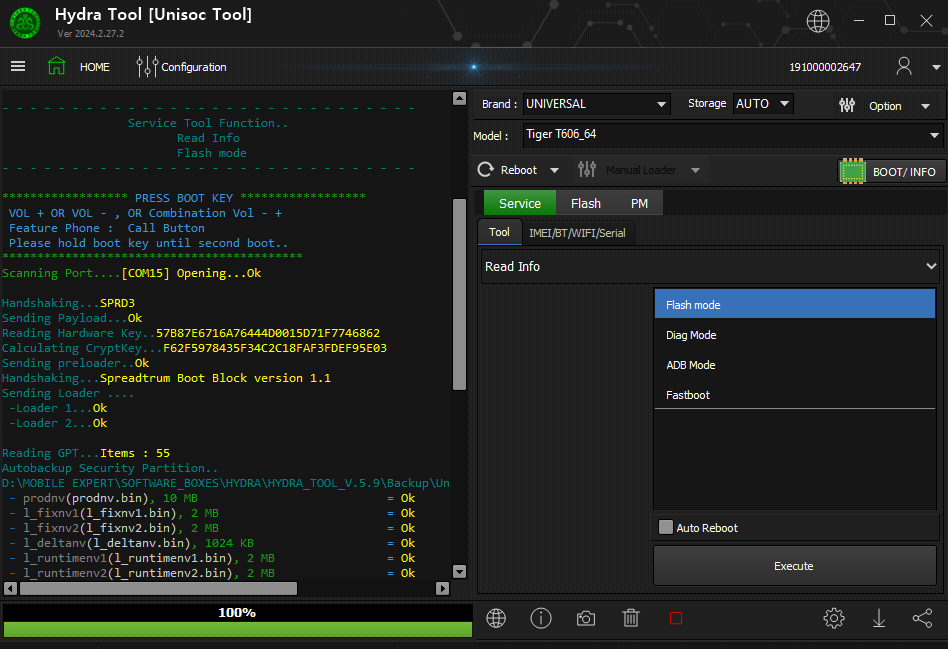
Task: Open settings gear in bottom toolbar
Action: [834, 618]
